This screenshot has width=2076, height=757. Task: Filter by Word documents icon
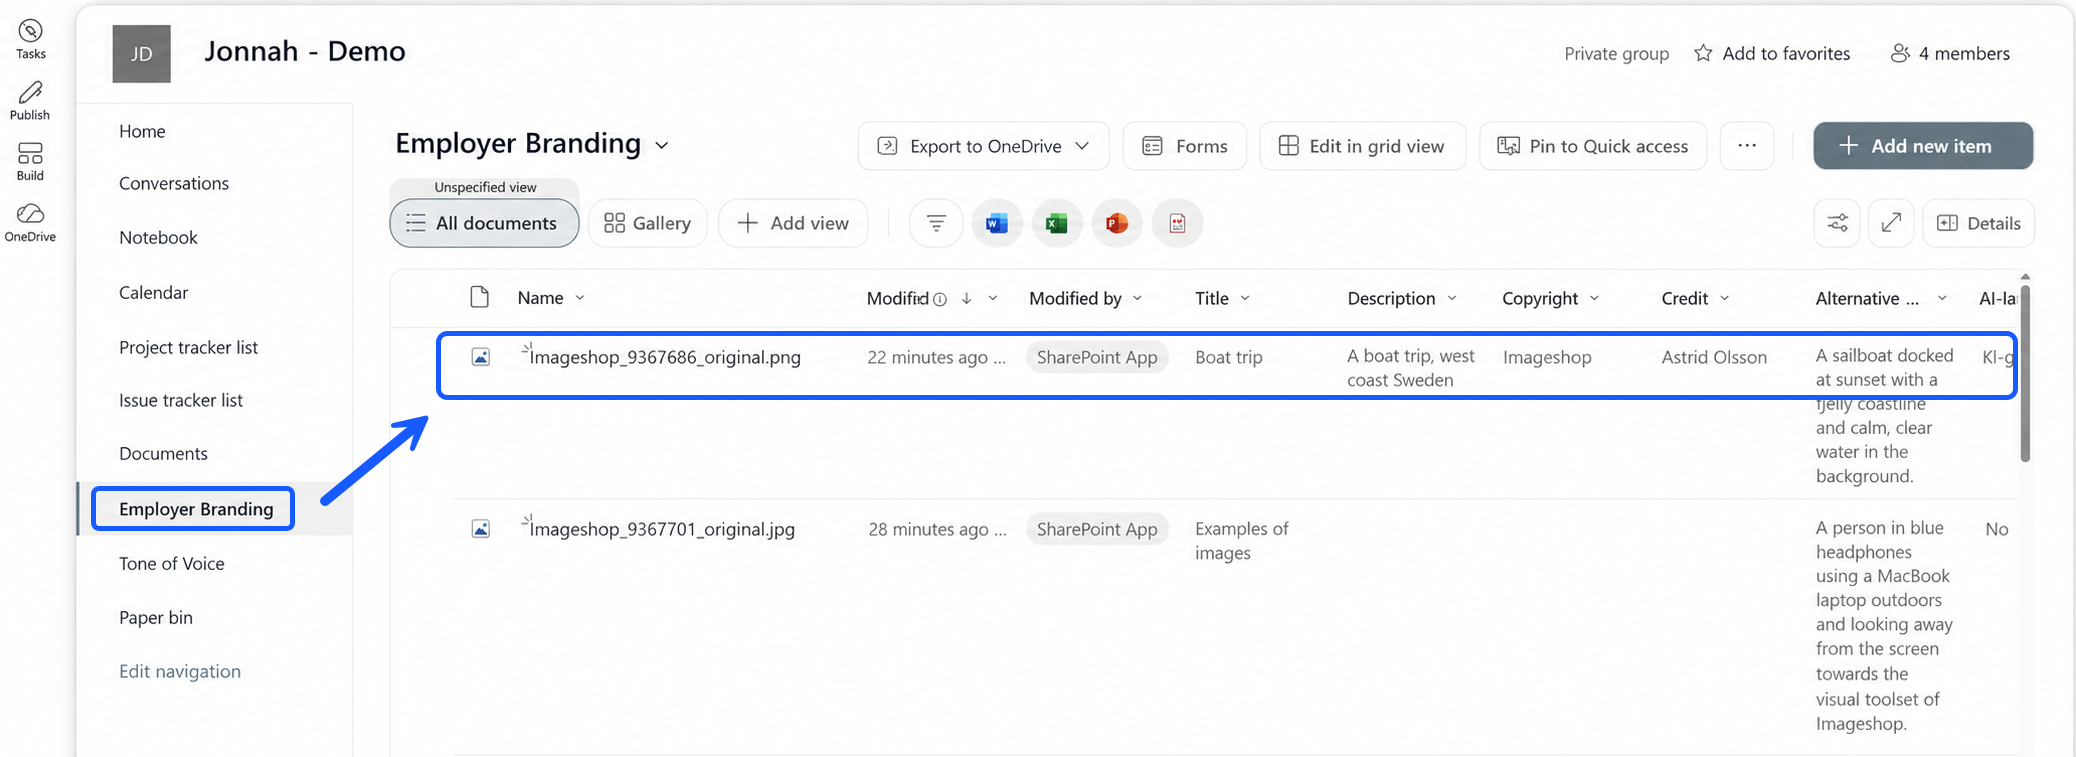(997, 223)
